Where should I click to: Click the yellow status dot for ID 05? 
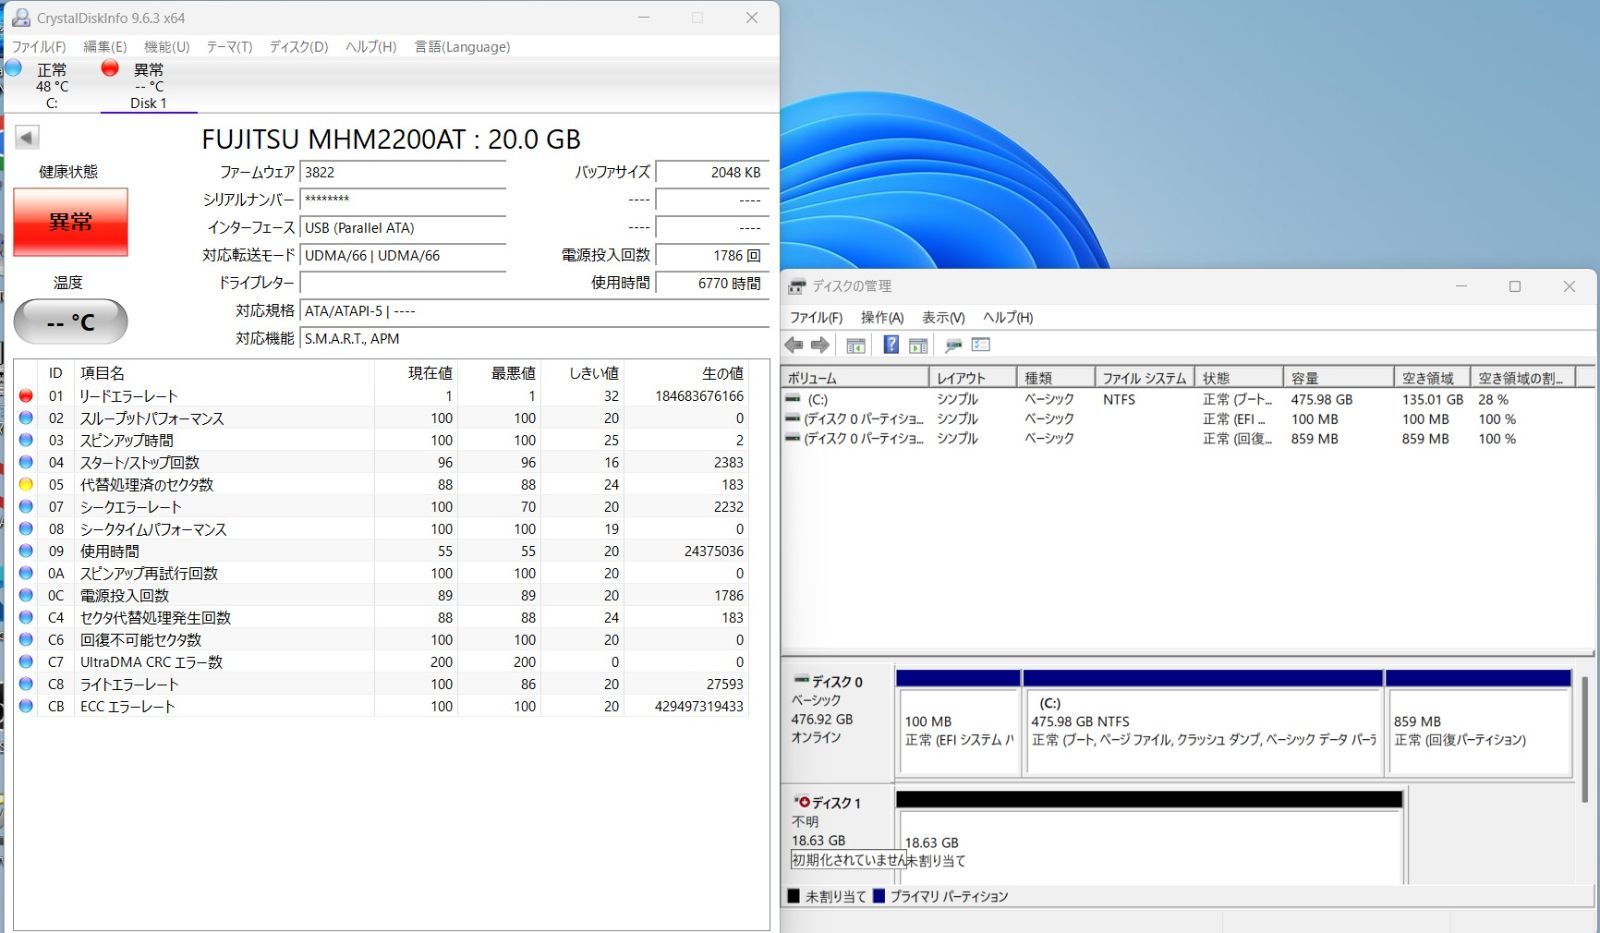pyautogui.click(x=26, y=484)
